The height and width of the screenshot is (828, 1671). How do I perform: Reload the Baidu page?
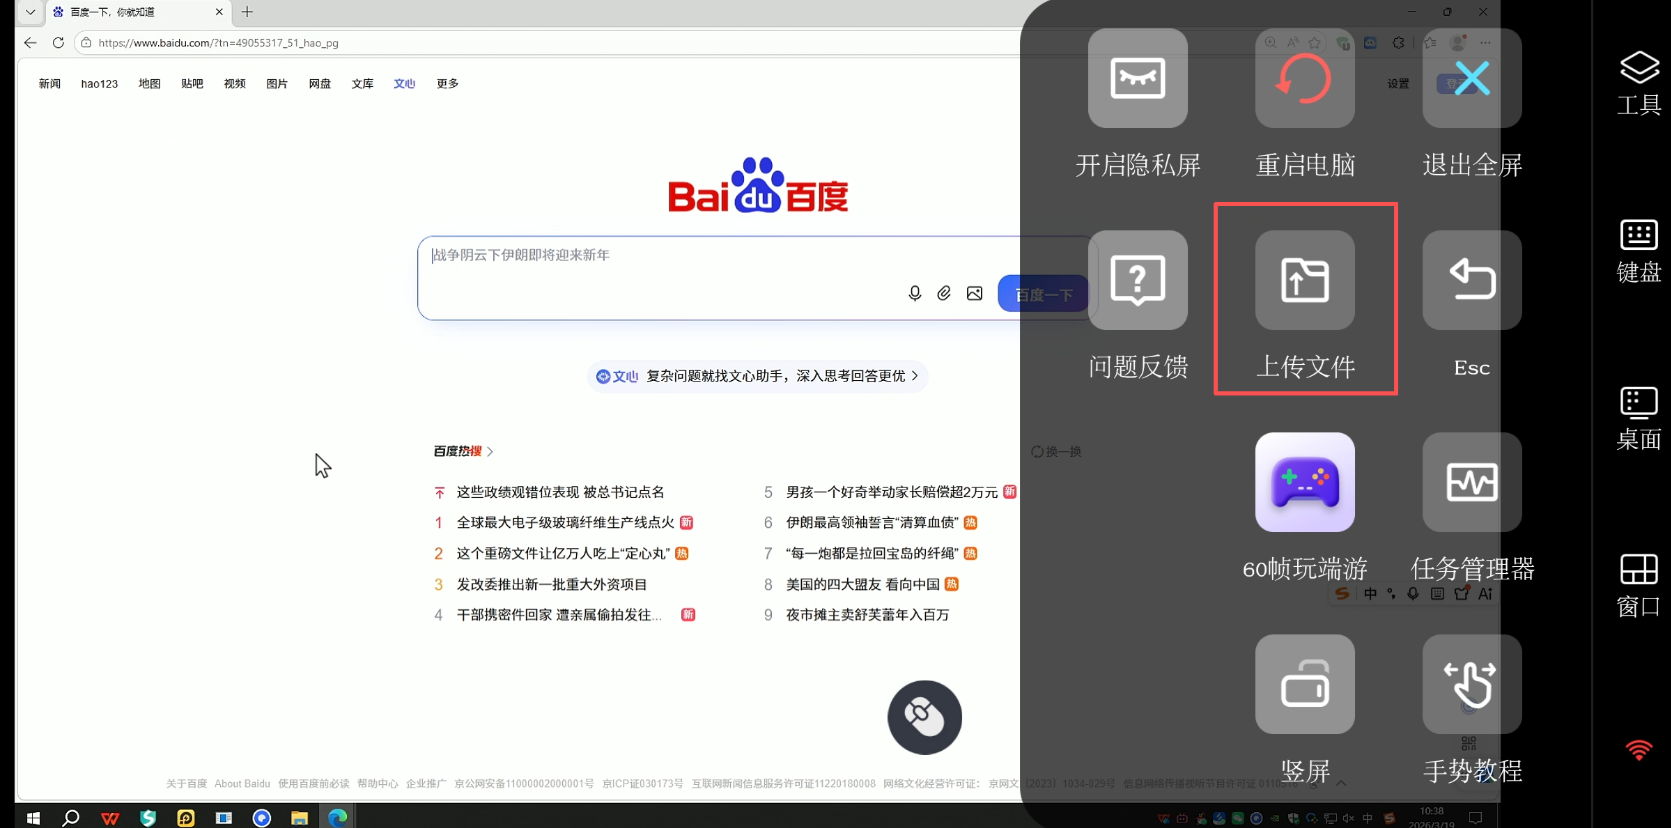pyautogui.click(x=58, y=43)
